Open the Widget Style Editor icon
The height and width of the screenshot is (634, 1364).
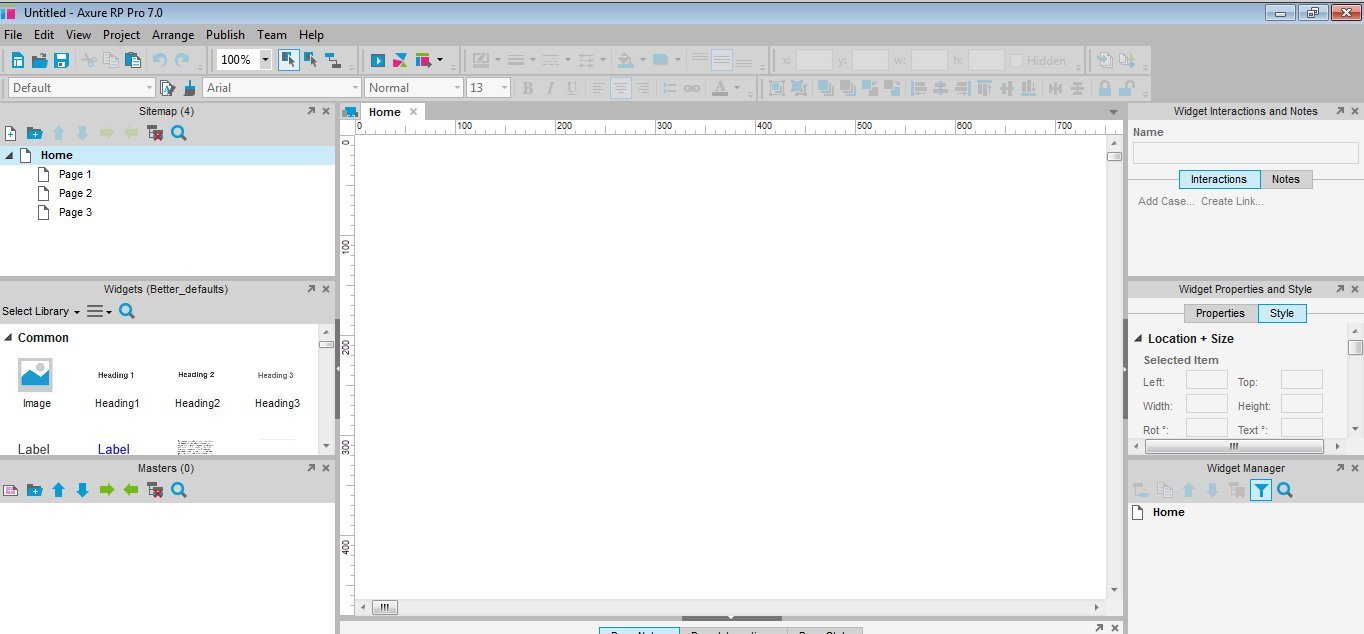167,88
